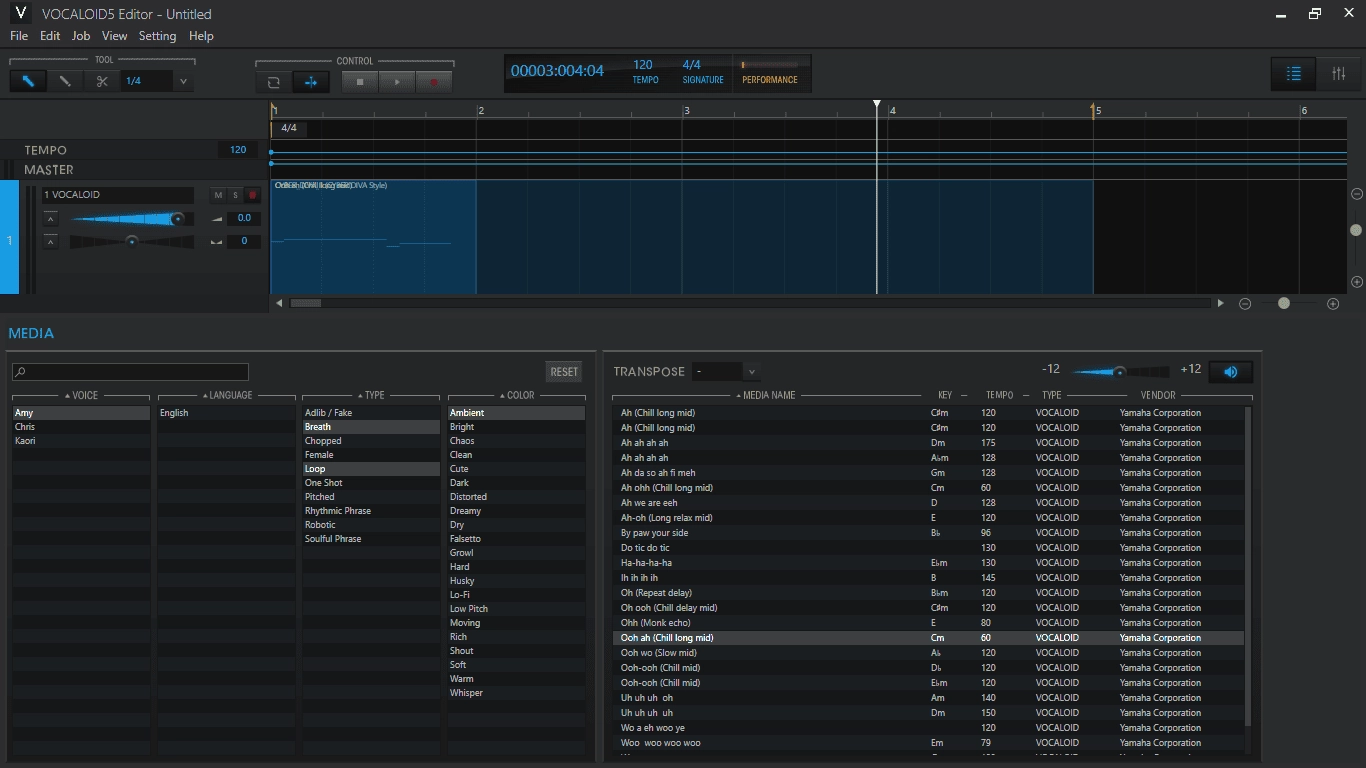The image size is (1366, 768).
Task: Mute track 1 VOCALOID
Action: [218, 195]
